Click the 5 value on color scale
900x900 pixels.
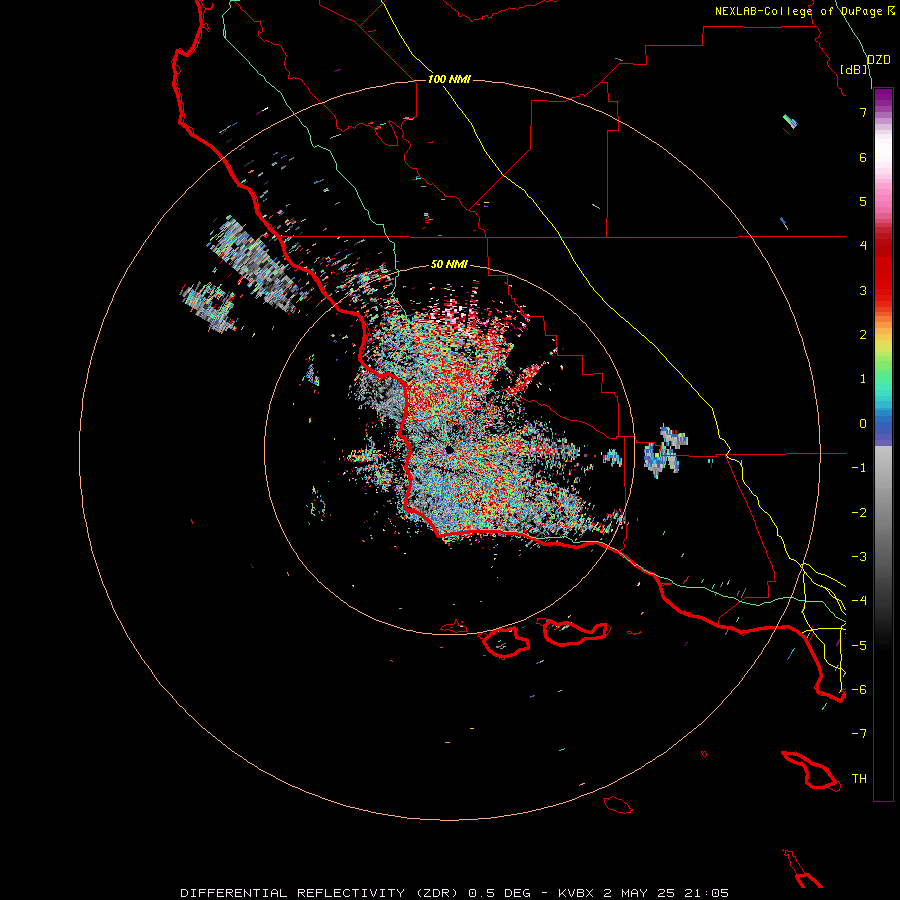tap(863, 201)
